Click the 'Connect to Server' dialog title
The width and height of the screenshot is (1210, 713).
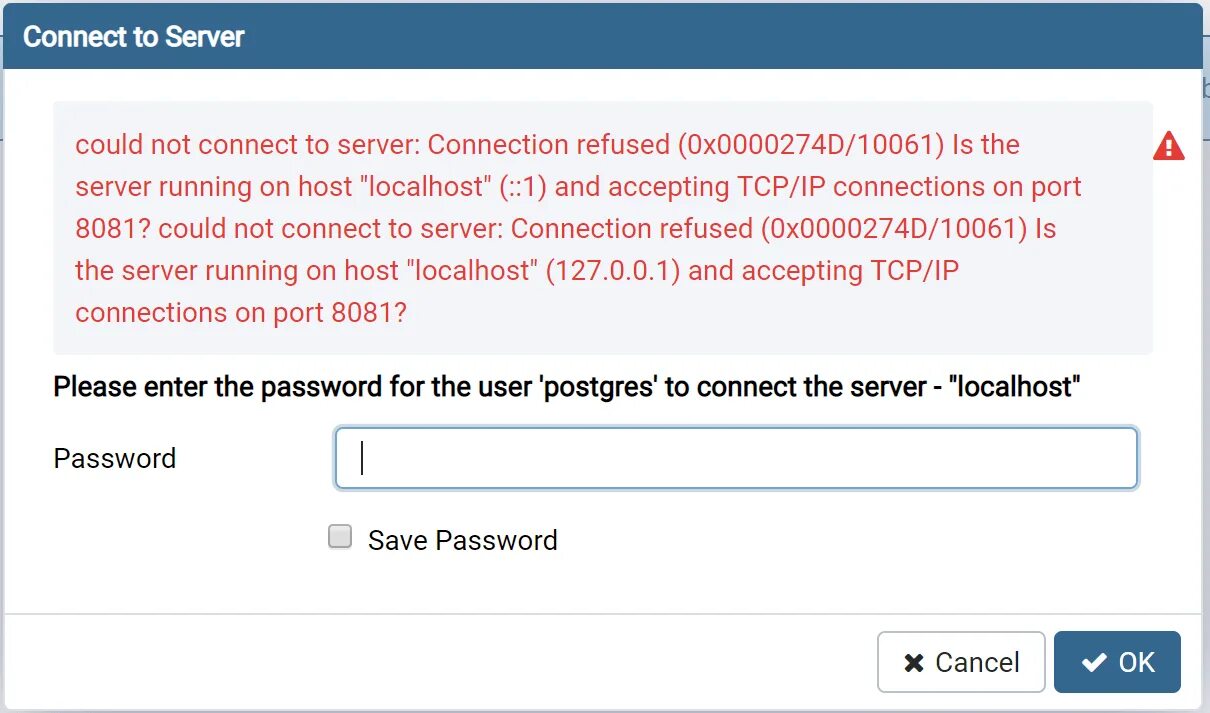134,37
